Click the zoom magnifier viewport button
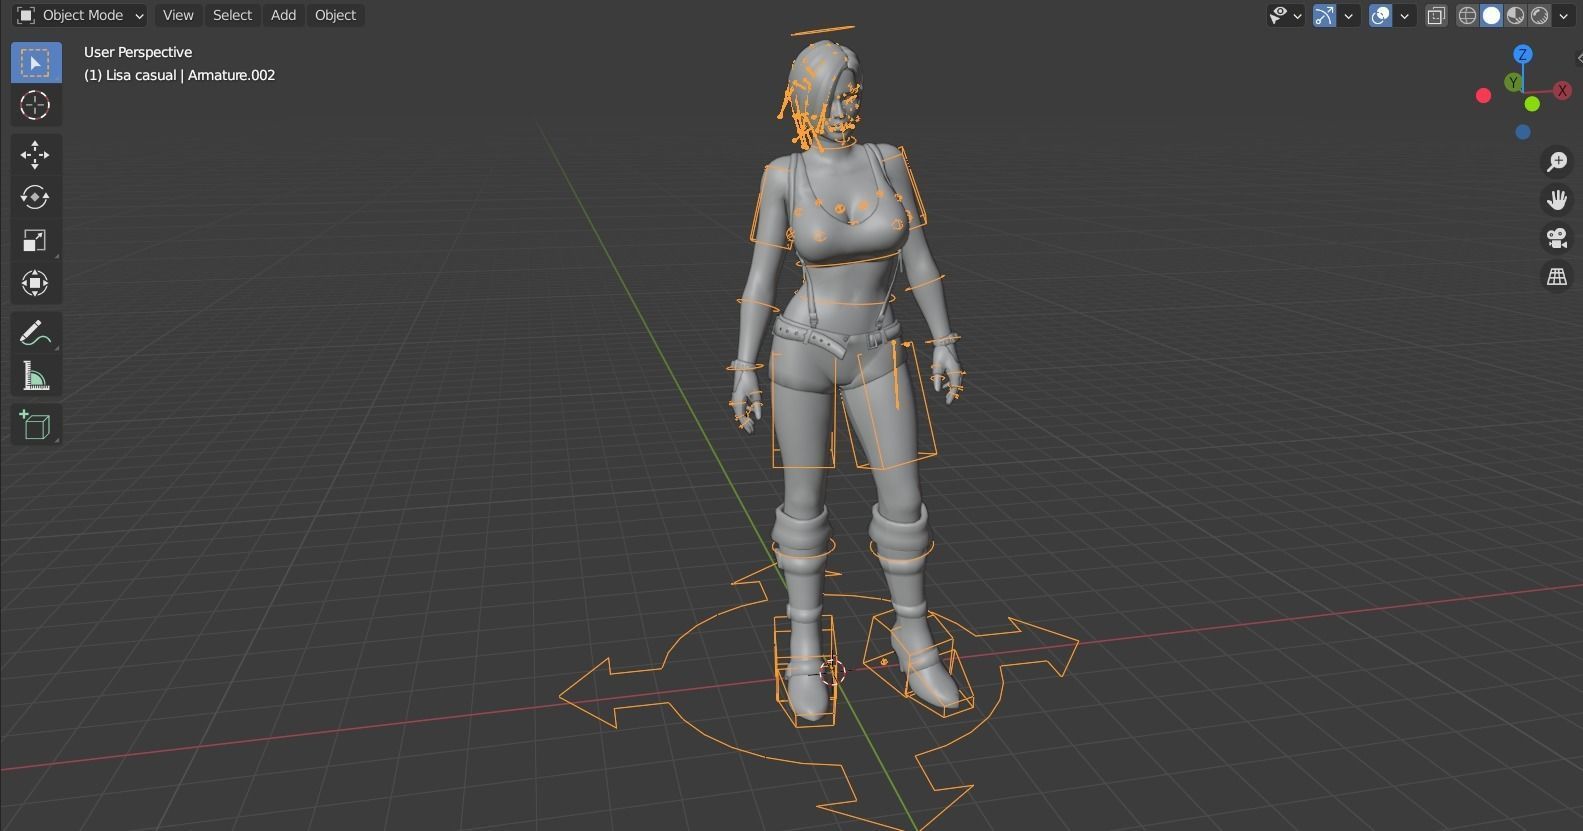Viewport: 1583px width, 831px height. pos(1557,162)
